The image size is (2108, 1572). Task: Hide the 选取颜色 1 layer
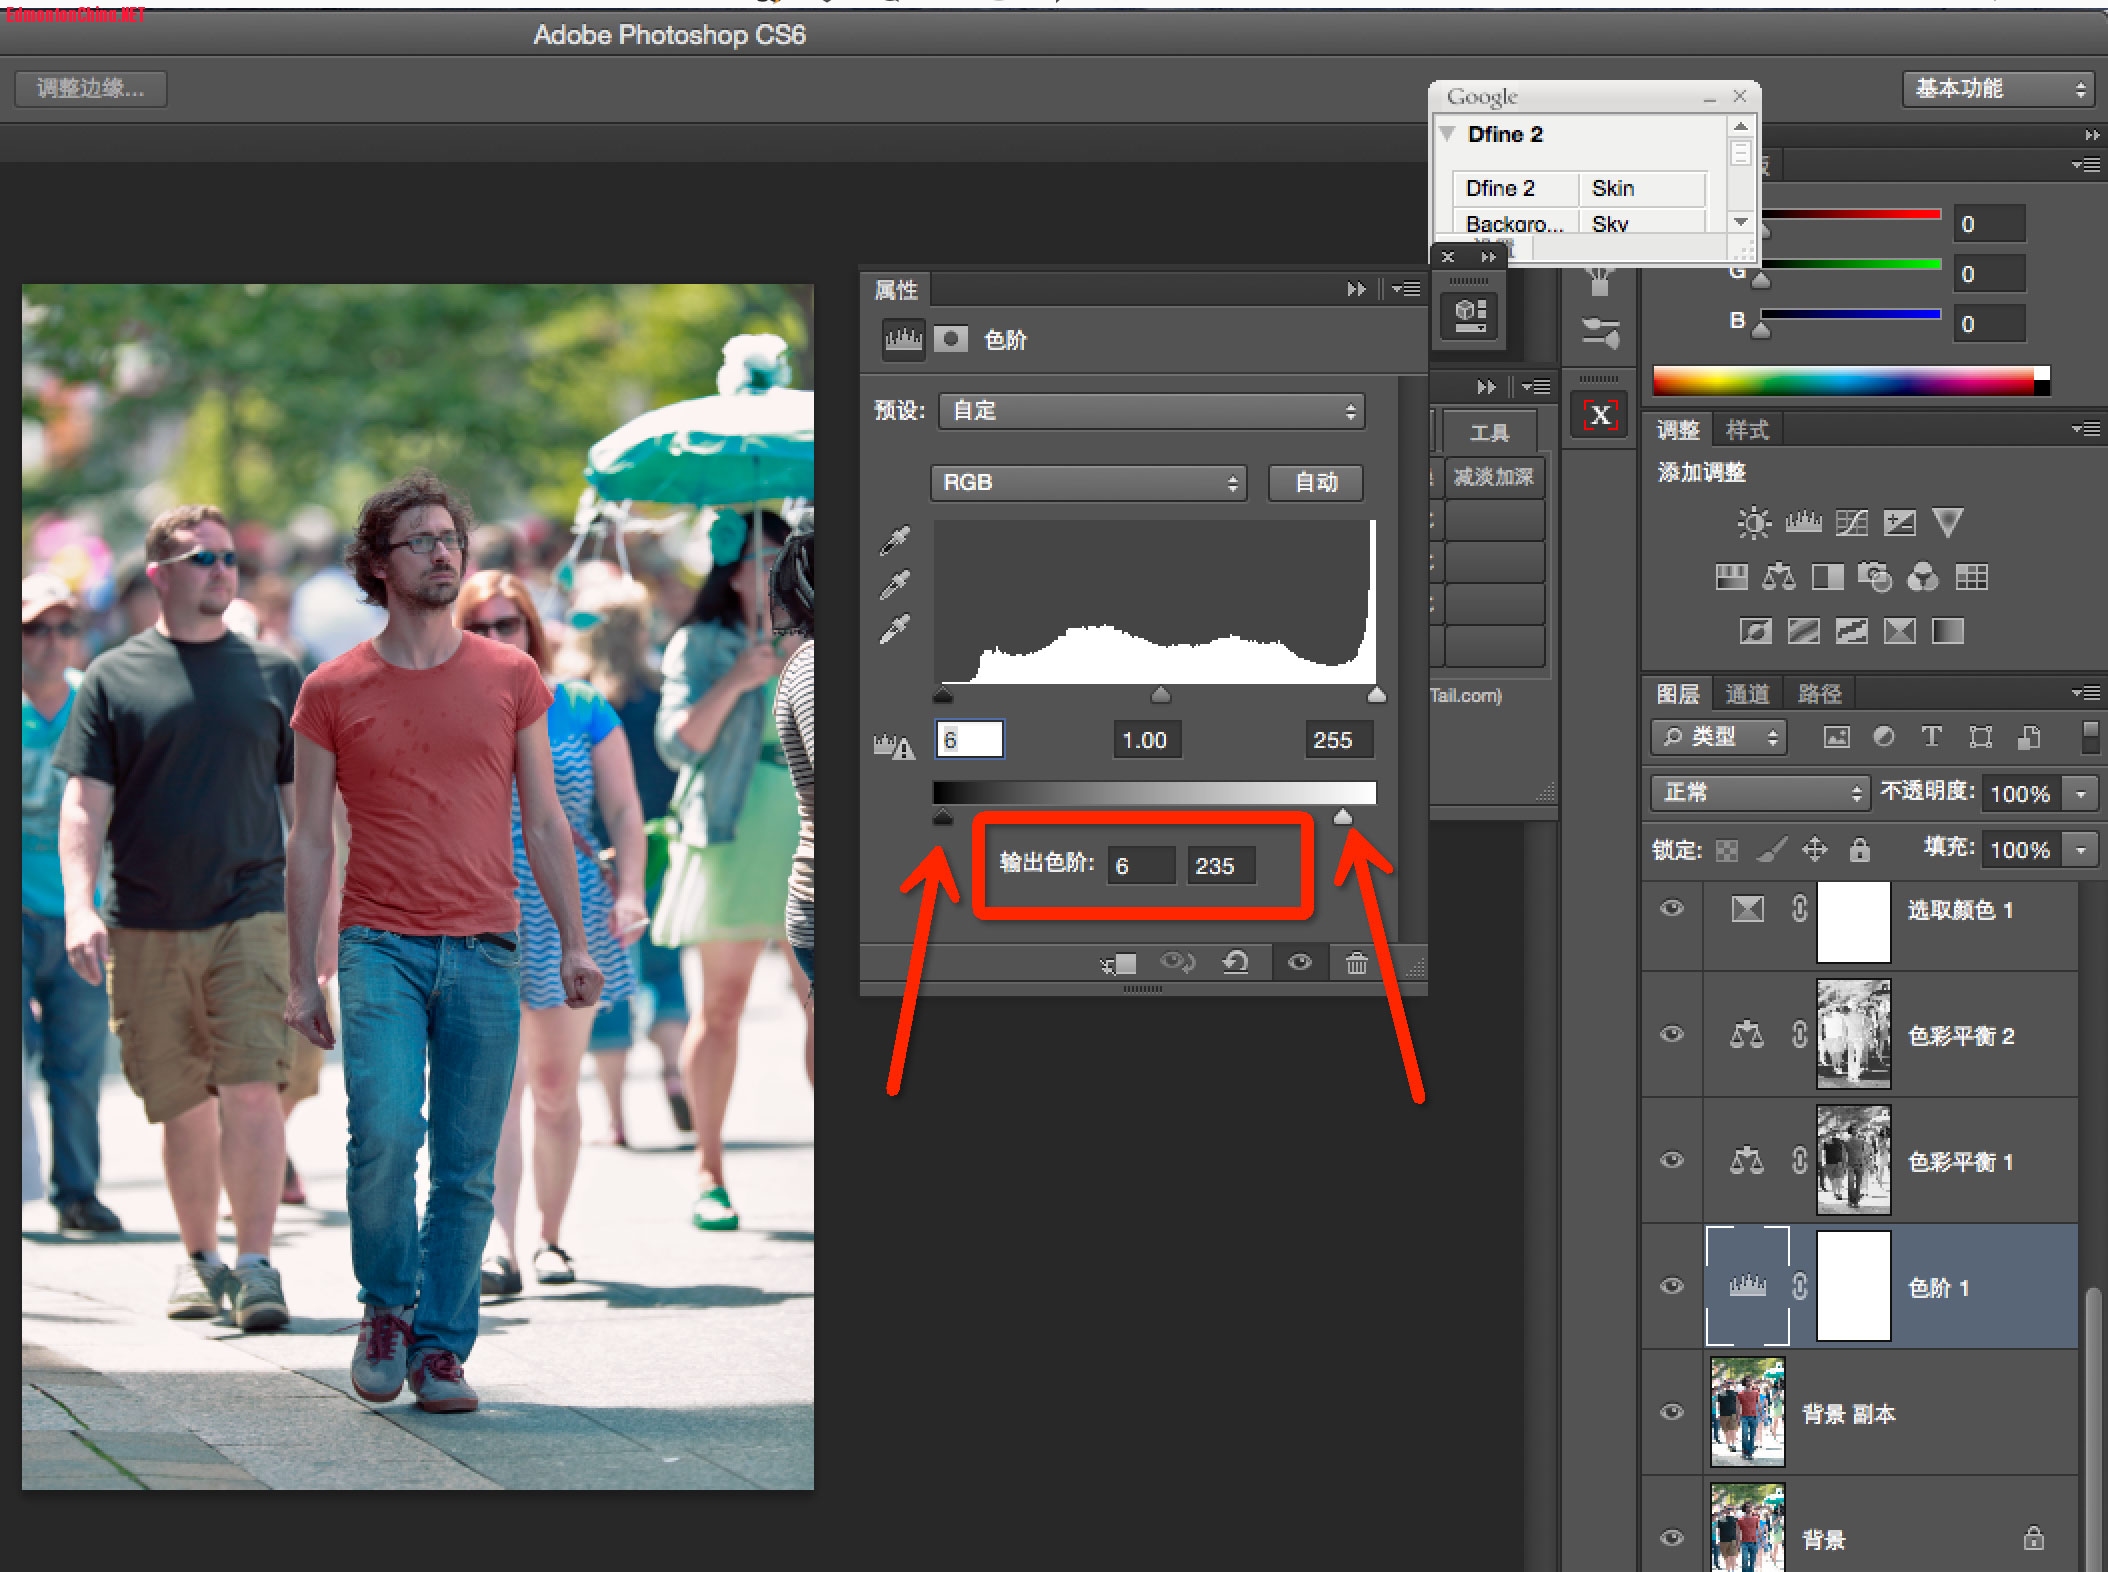click(1671, 909)
